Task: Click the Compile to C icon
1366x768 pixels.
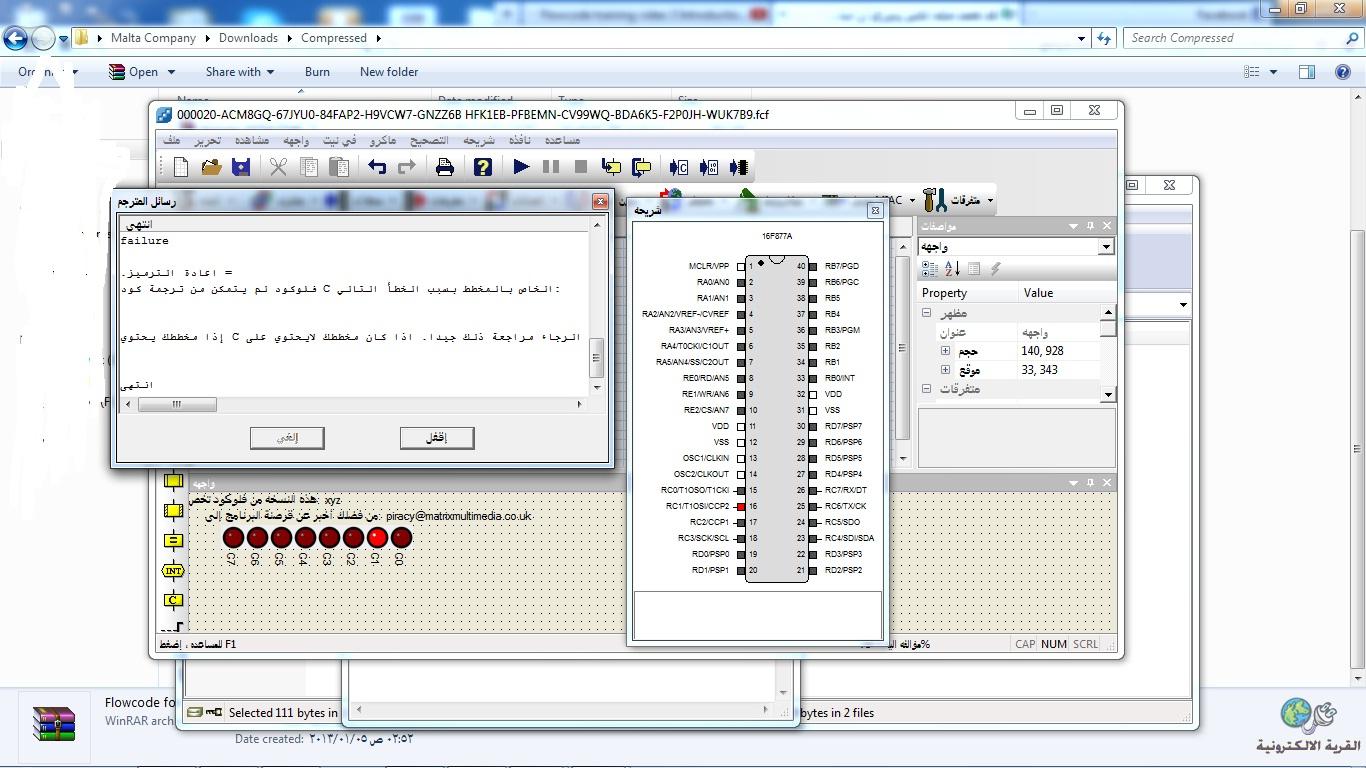Action: coord(679,167)
